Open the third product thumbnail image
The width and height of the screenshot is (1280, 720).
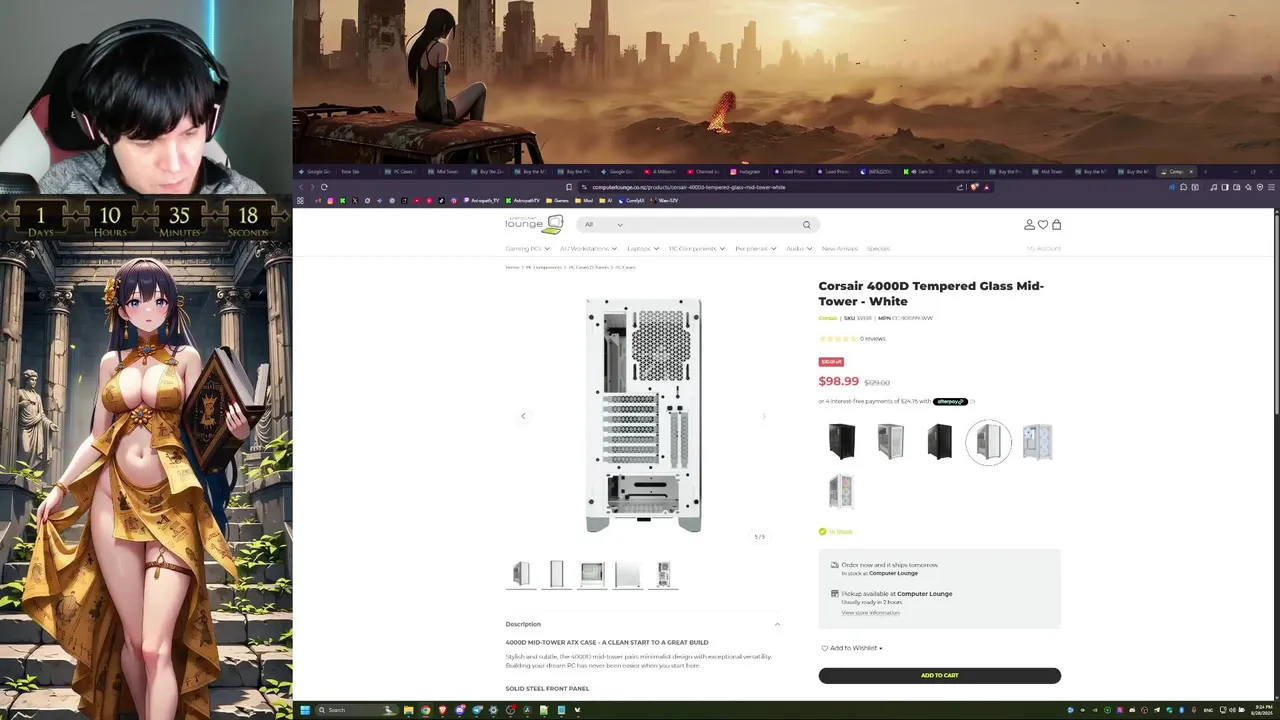(592, 574)
